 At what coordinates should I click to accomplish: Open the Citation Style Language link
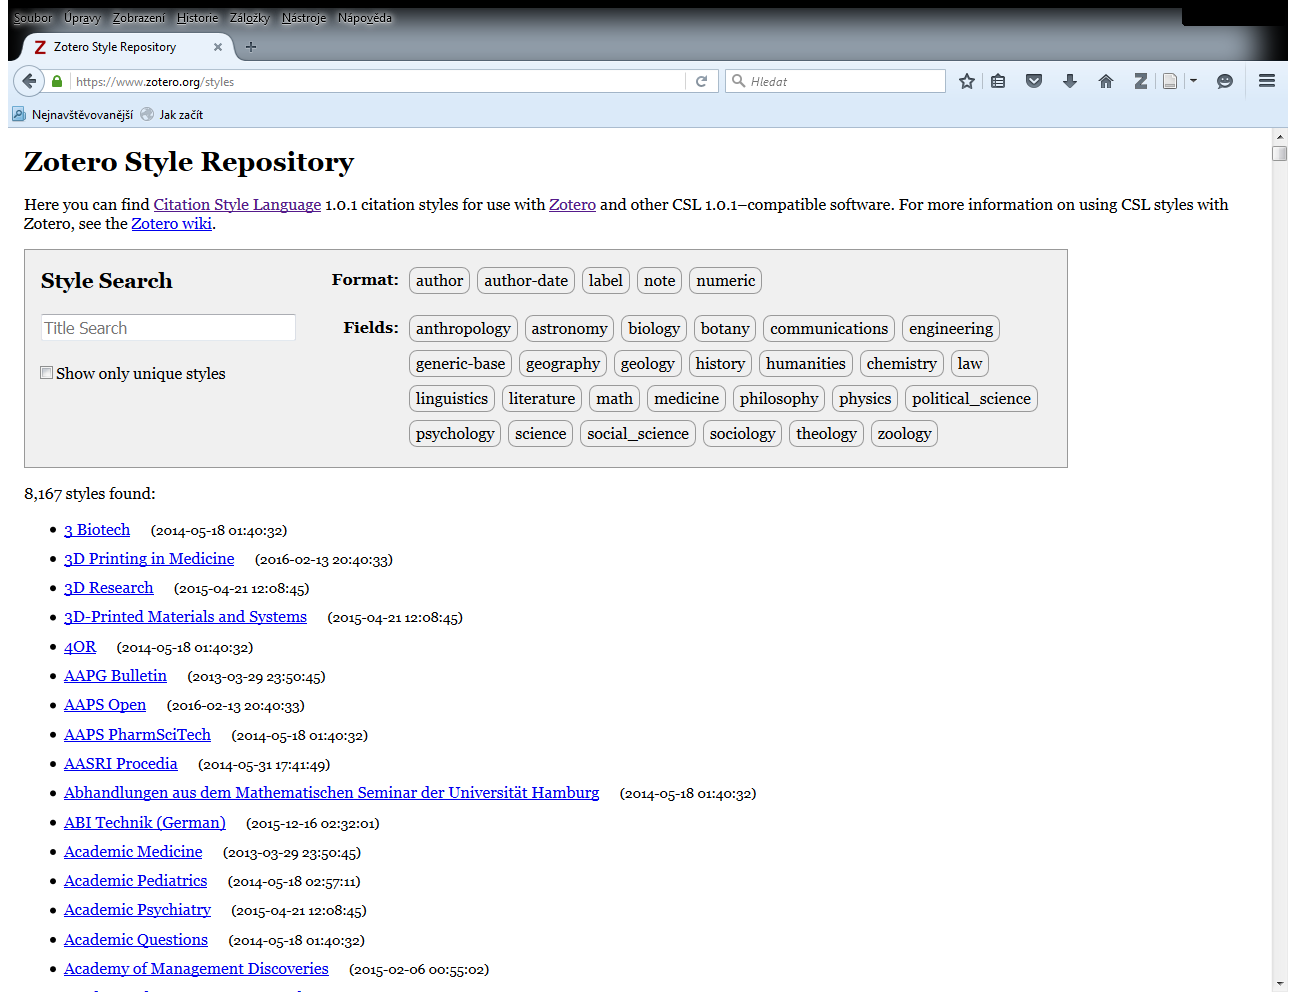click(x=237, y=205)
